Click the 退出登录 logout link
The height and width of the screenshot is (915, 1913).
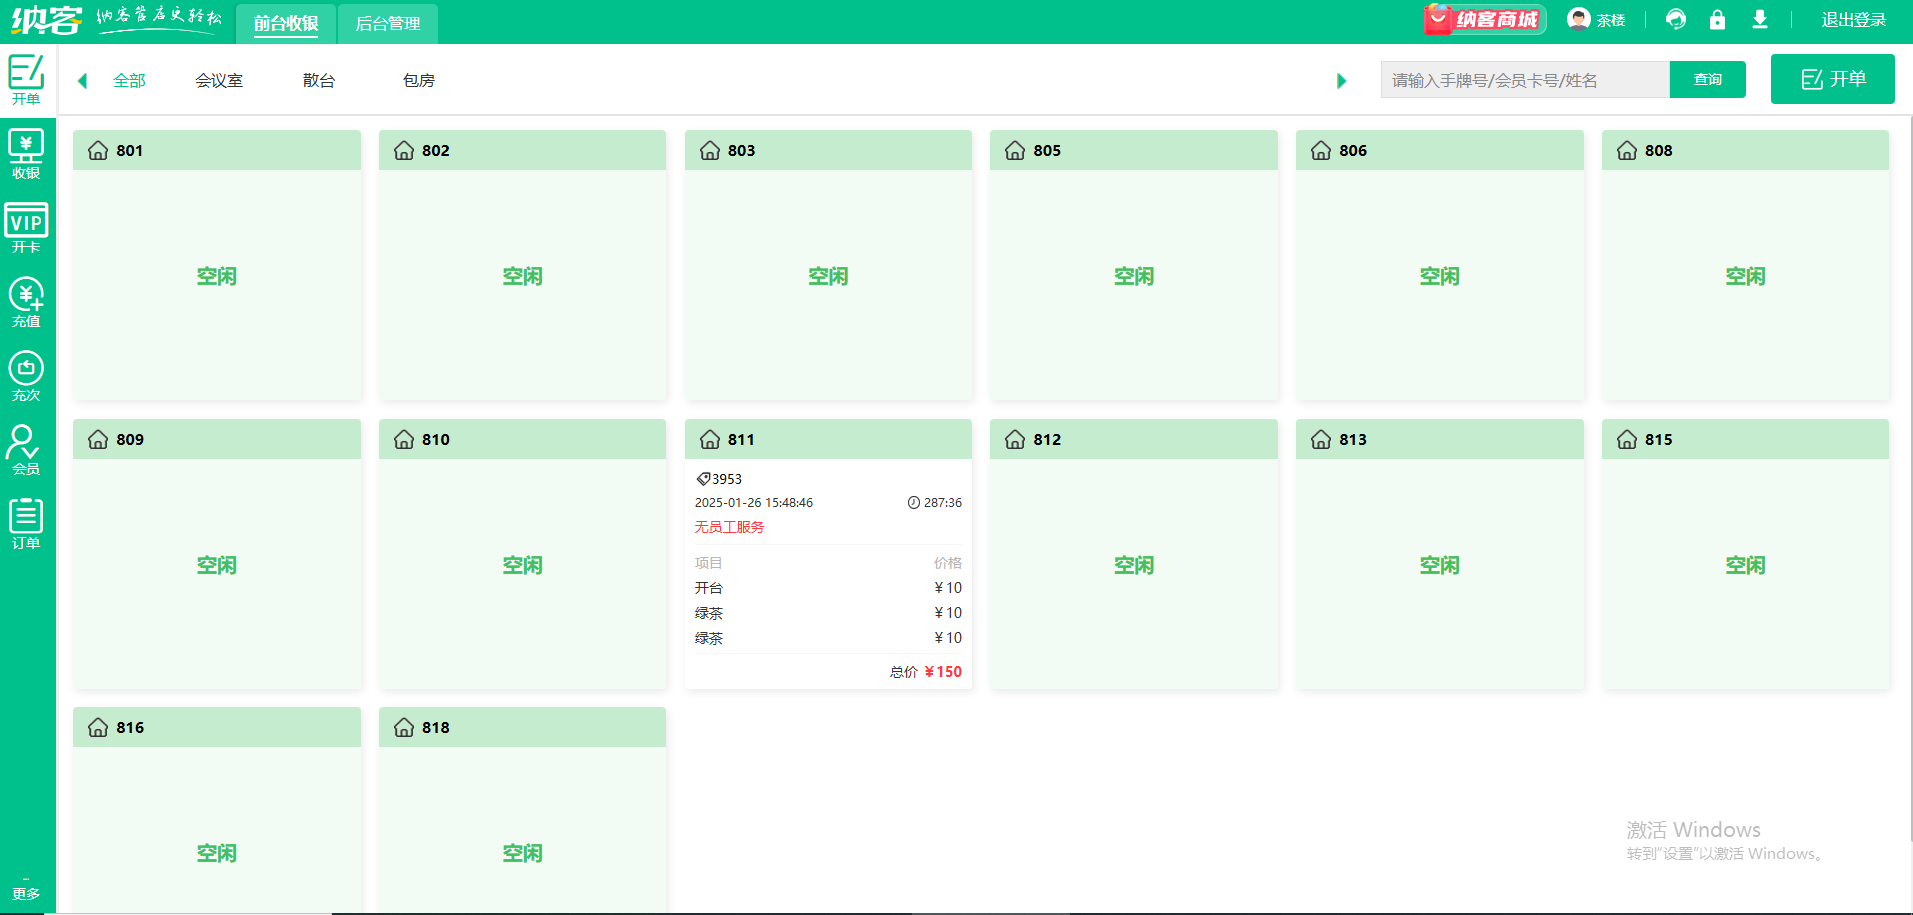click(1853, 20)
